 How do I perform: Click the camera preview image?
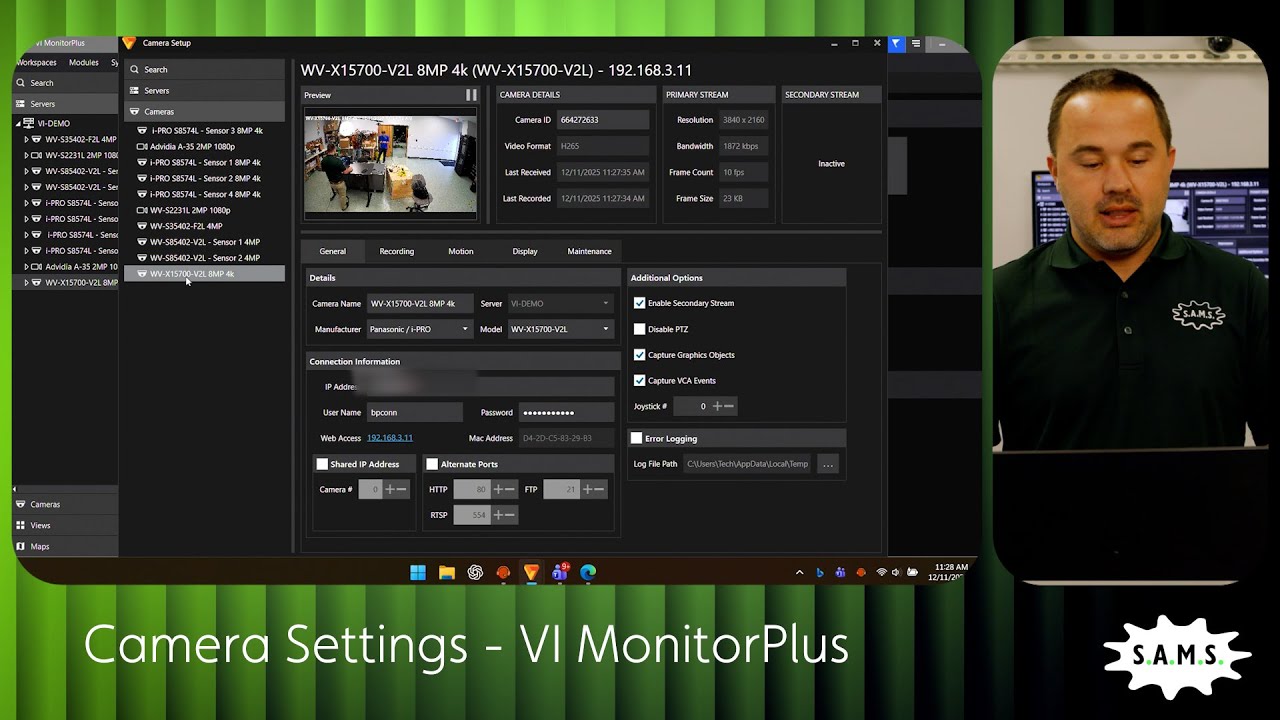click(x=390, y=163)
